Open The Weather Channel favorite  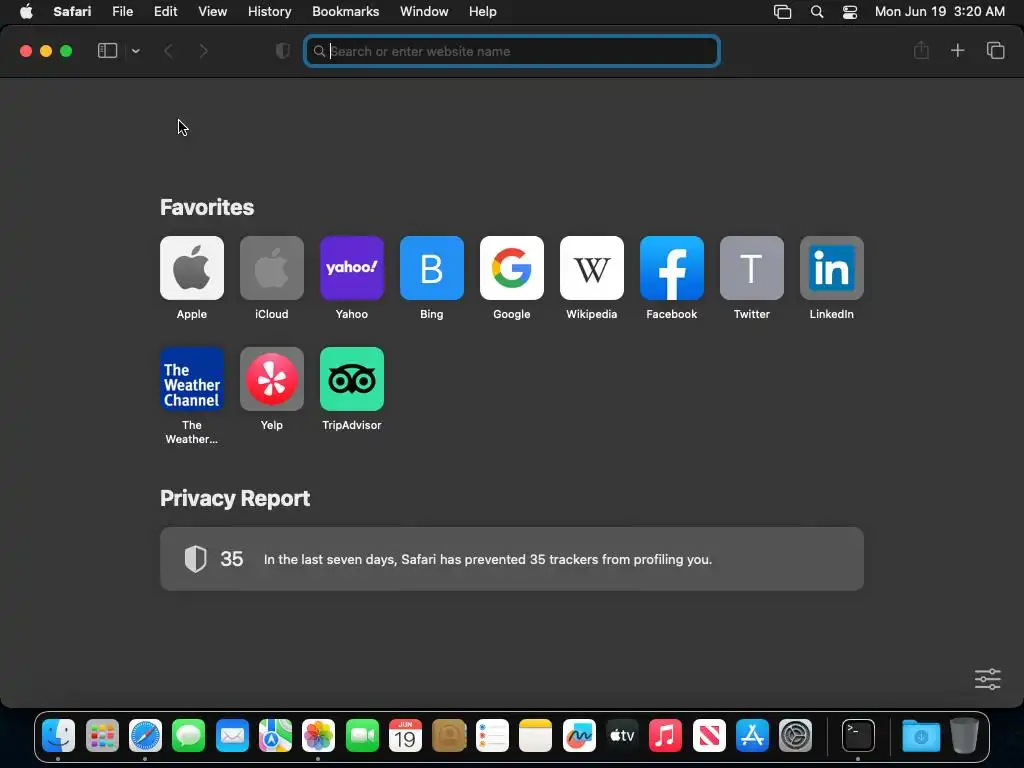point(191,379)
